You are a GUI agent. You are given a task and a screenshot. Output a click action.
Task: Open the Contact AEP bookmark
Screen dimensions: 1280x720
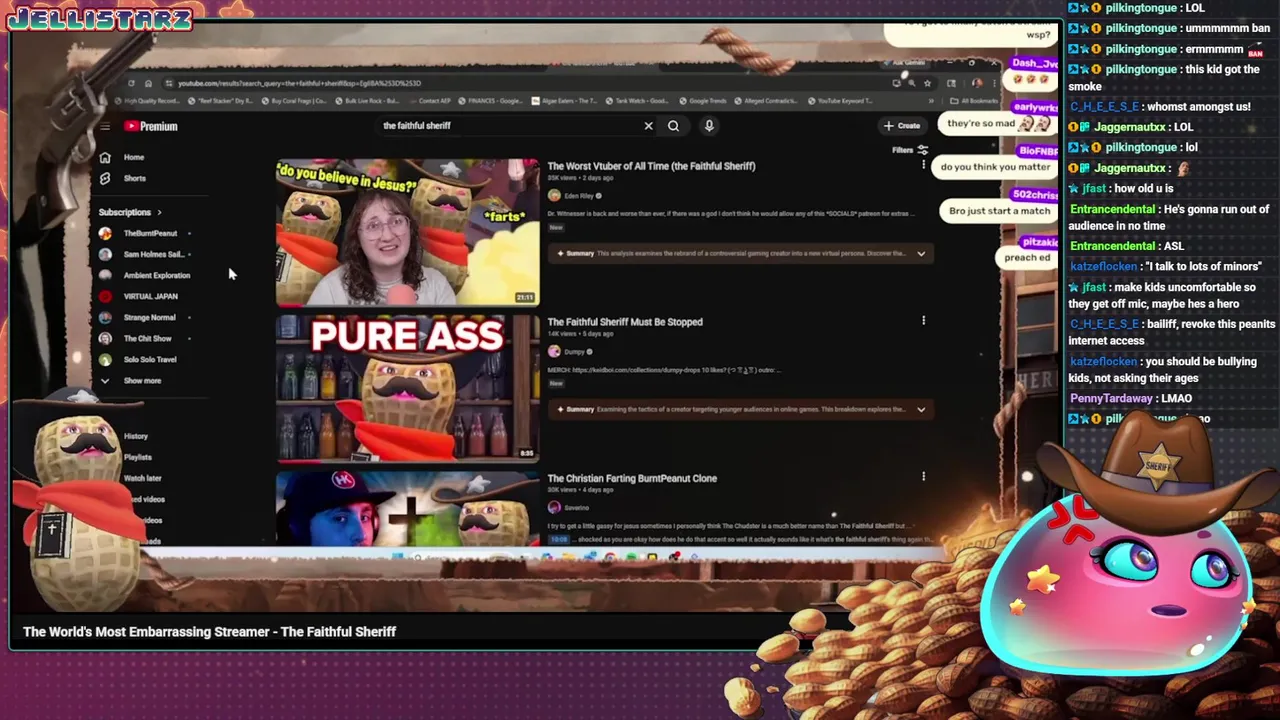coord(429,101)
